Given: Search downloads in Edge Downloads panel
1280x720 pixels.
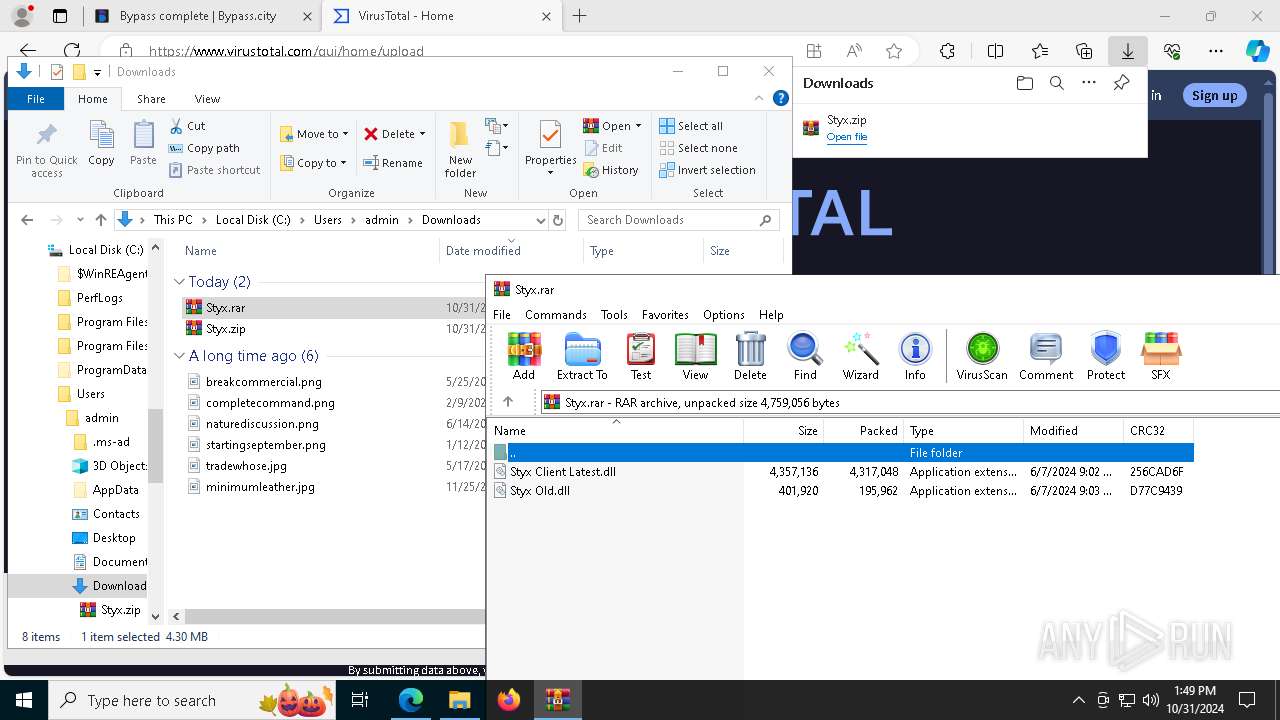Looking at the screenshot, I should [1056, 83].
